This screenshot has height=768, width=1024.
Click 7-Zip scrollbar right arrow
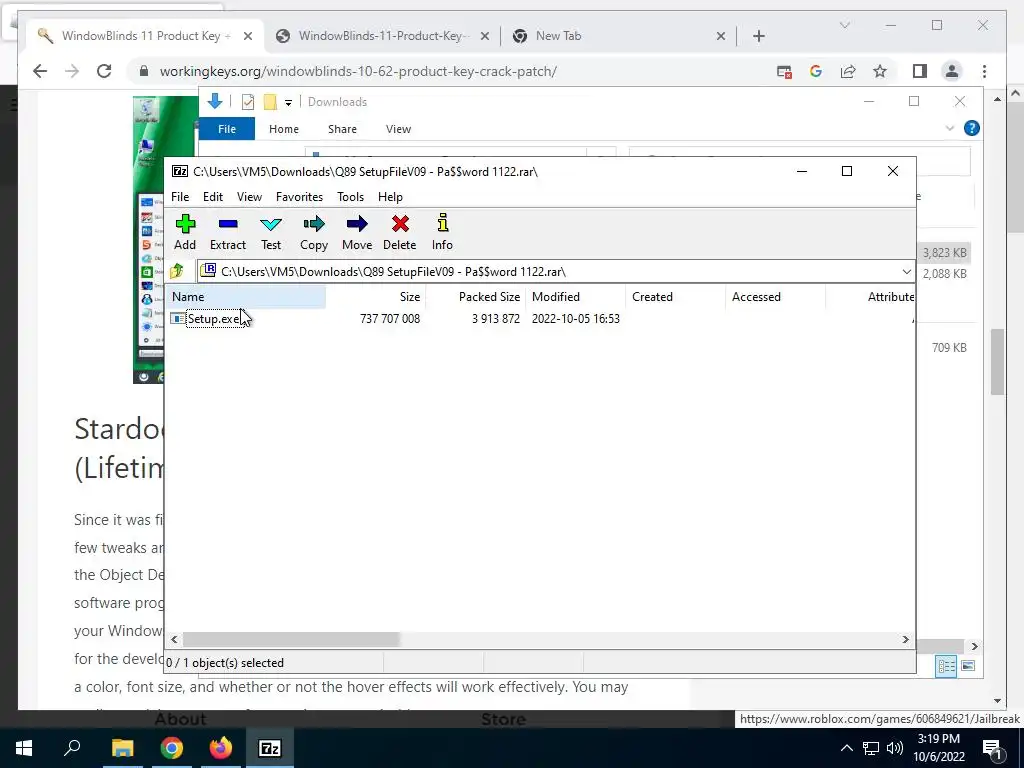click(x=906, y=639)
